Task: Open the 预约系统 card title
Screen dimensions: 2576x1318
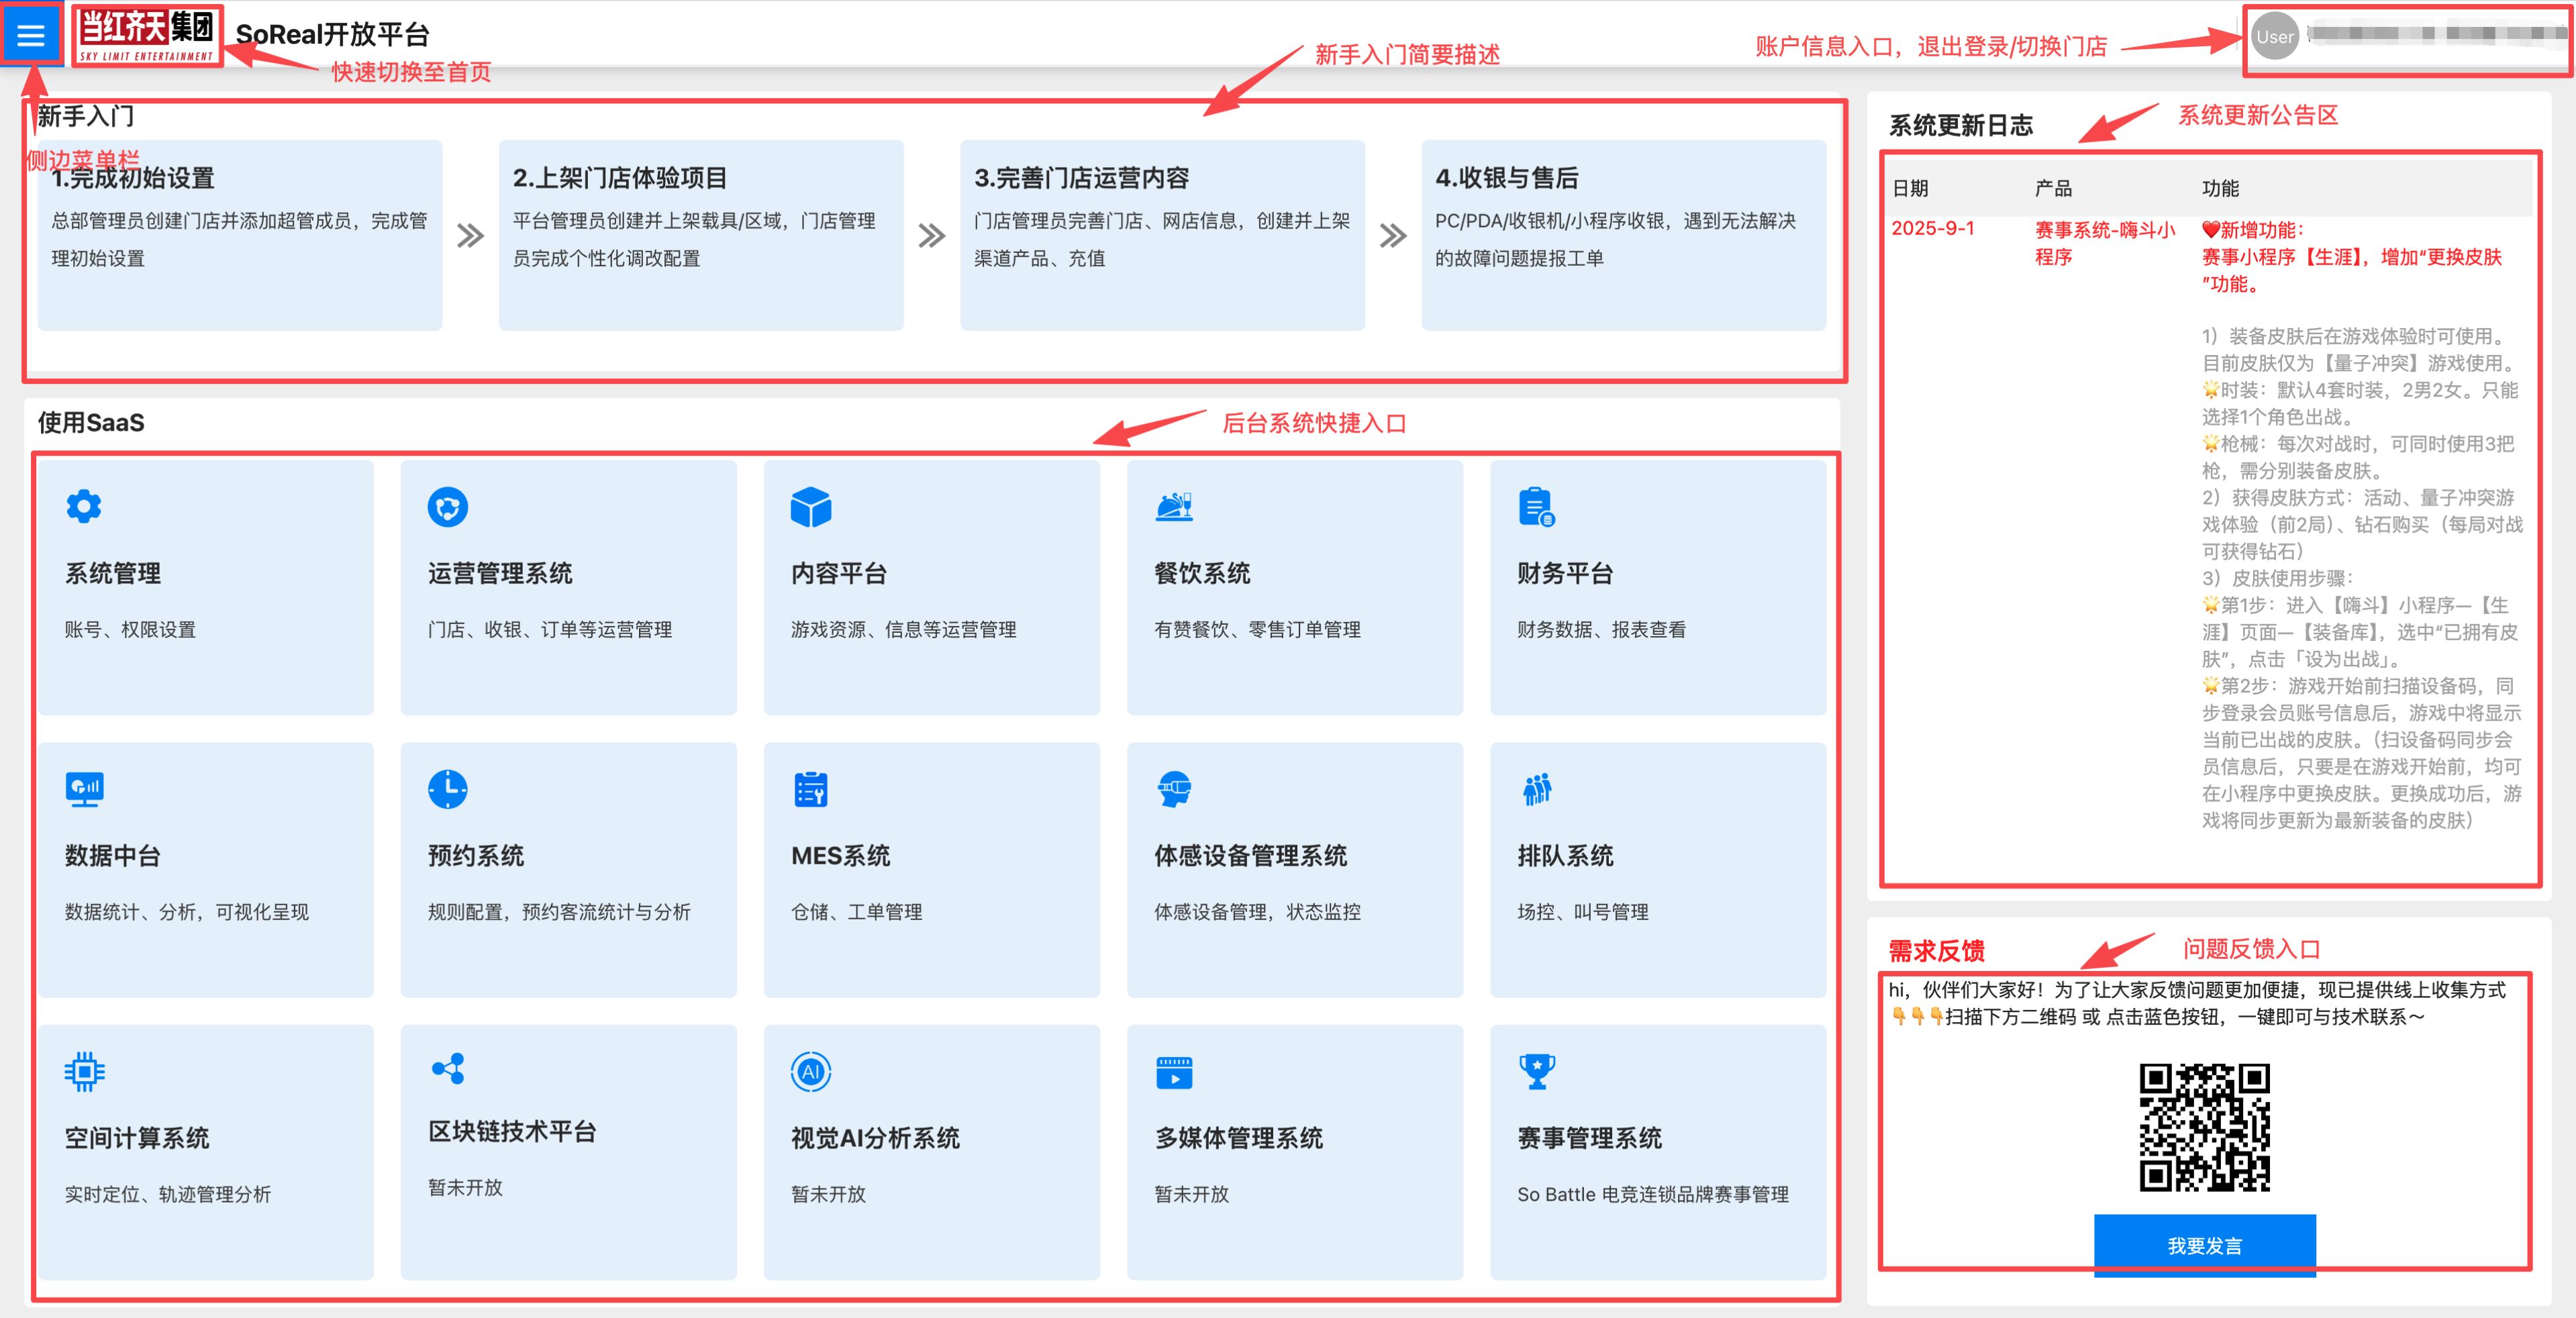Action: point(476,856)
